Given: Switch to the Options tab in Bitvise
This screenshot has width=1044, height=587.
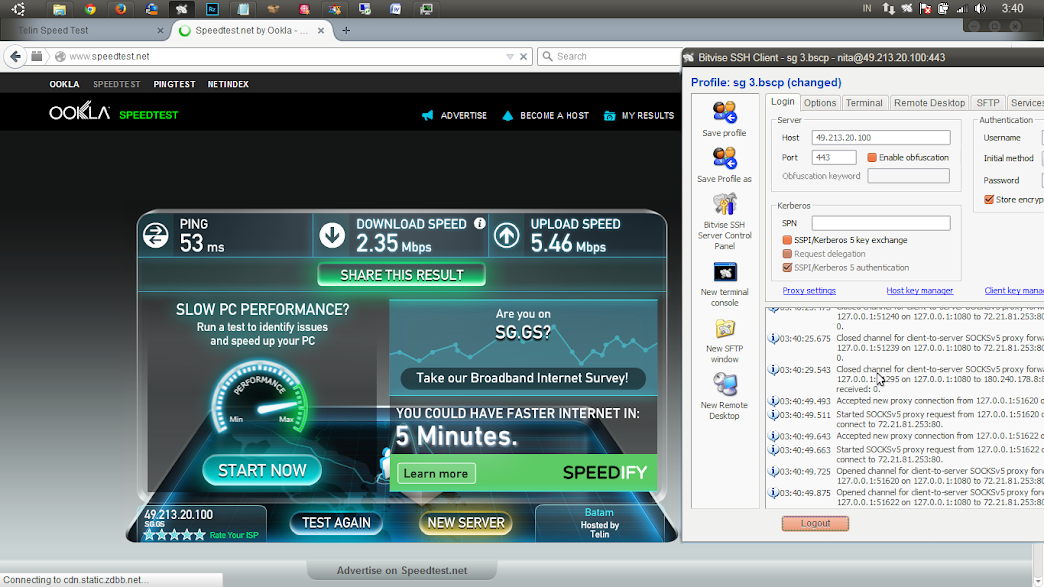Looking at the screenshot, I should coord(820,103).
